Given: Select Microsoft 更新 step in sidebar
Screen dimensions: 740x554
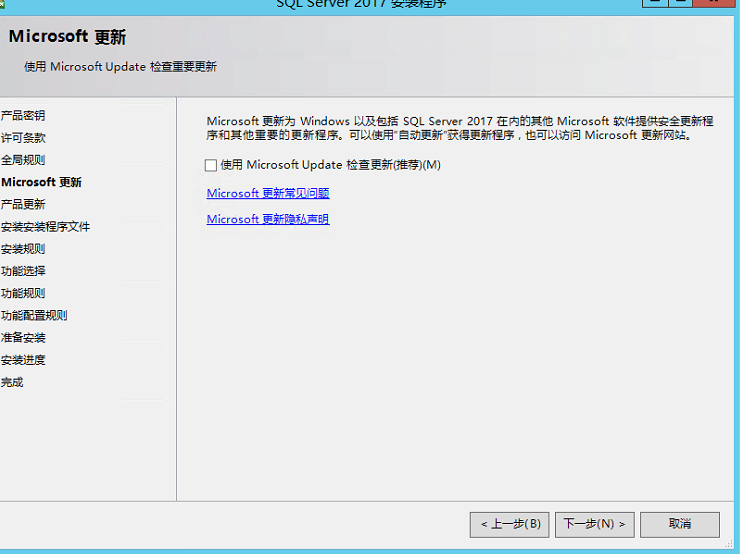Looking at the screenshot, I should coord(41,182).
